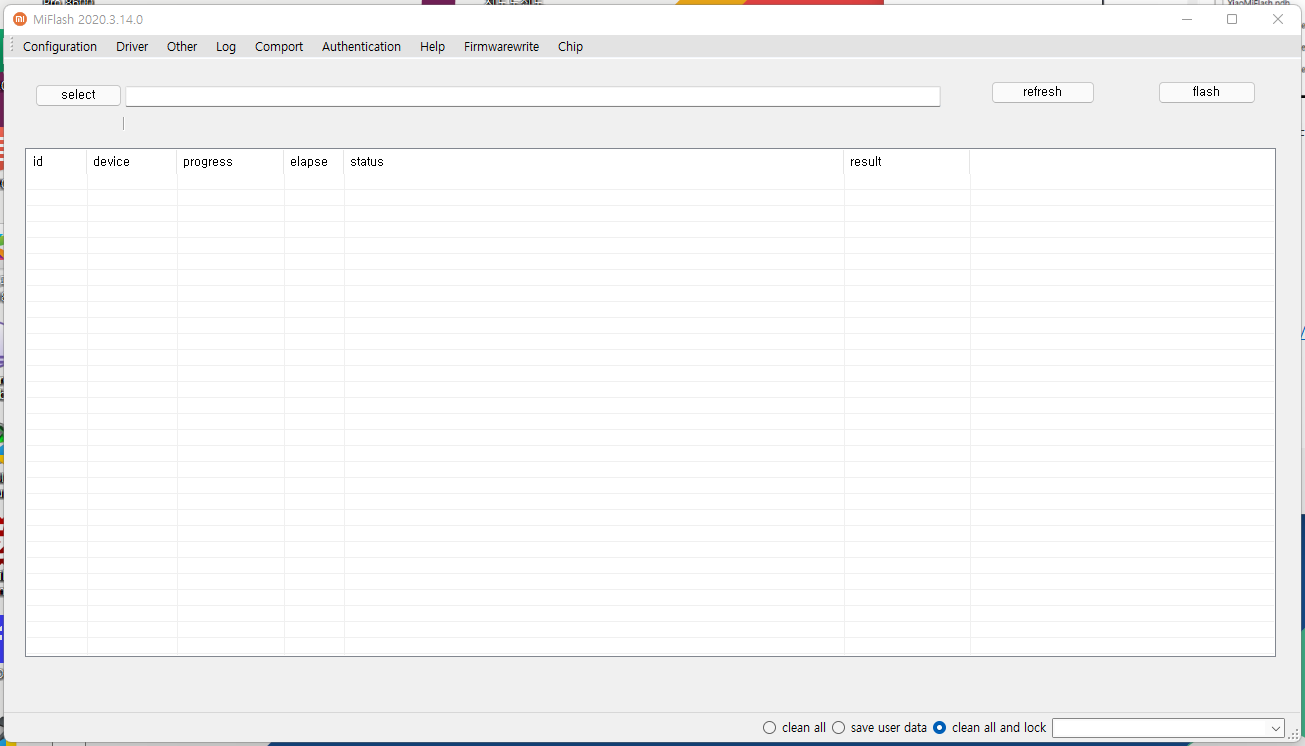This screenshot has width=1305, height=746.
Task: Open the Help menu
Action: [x=432, y=47]
